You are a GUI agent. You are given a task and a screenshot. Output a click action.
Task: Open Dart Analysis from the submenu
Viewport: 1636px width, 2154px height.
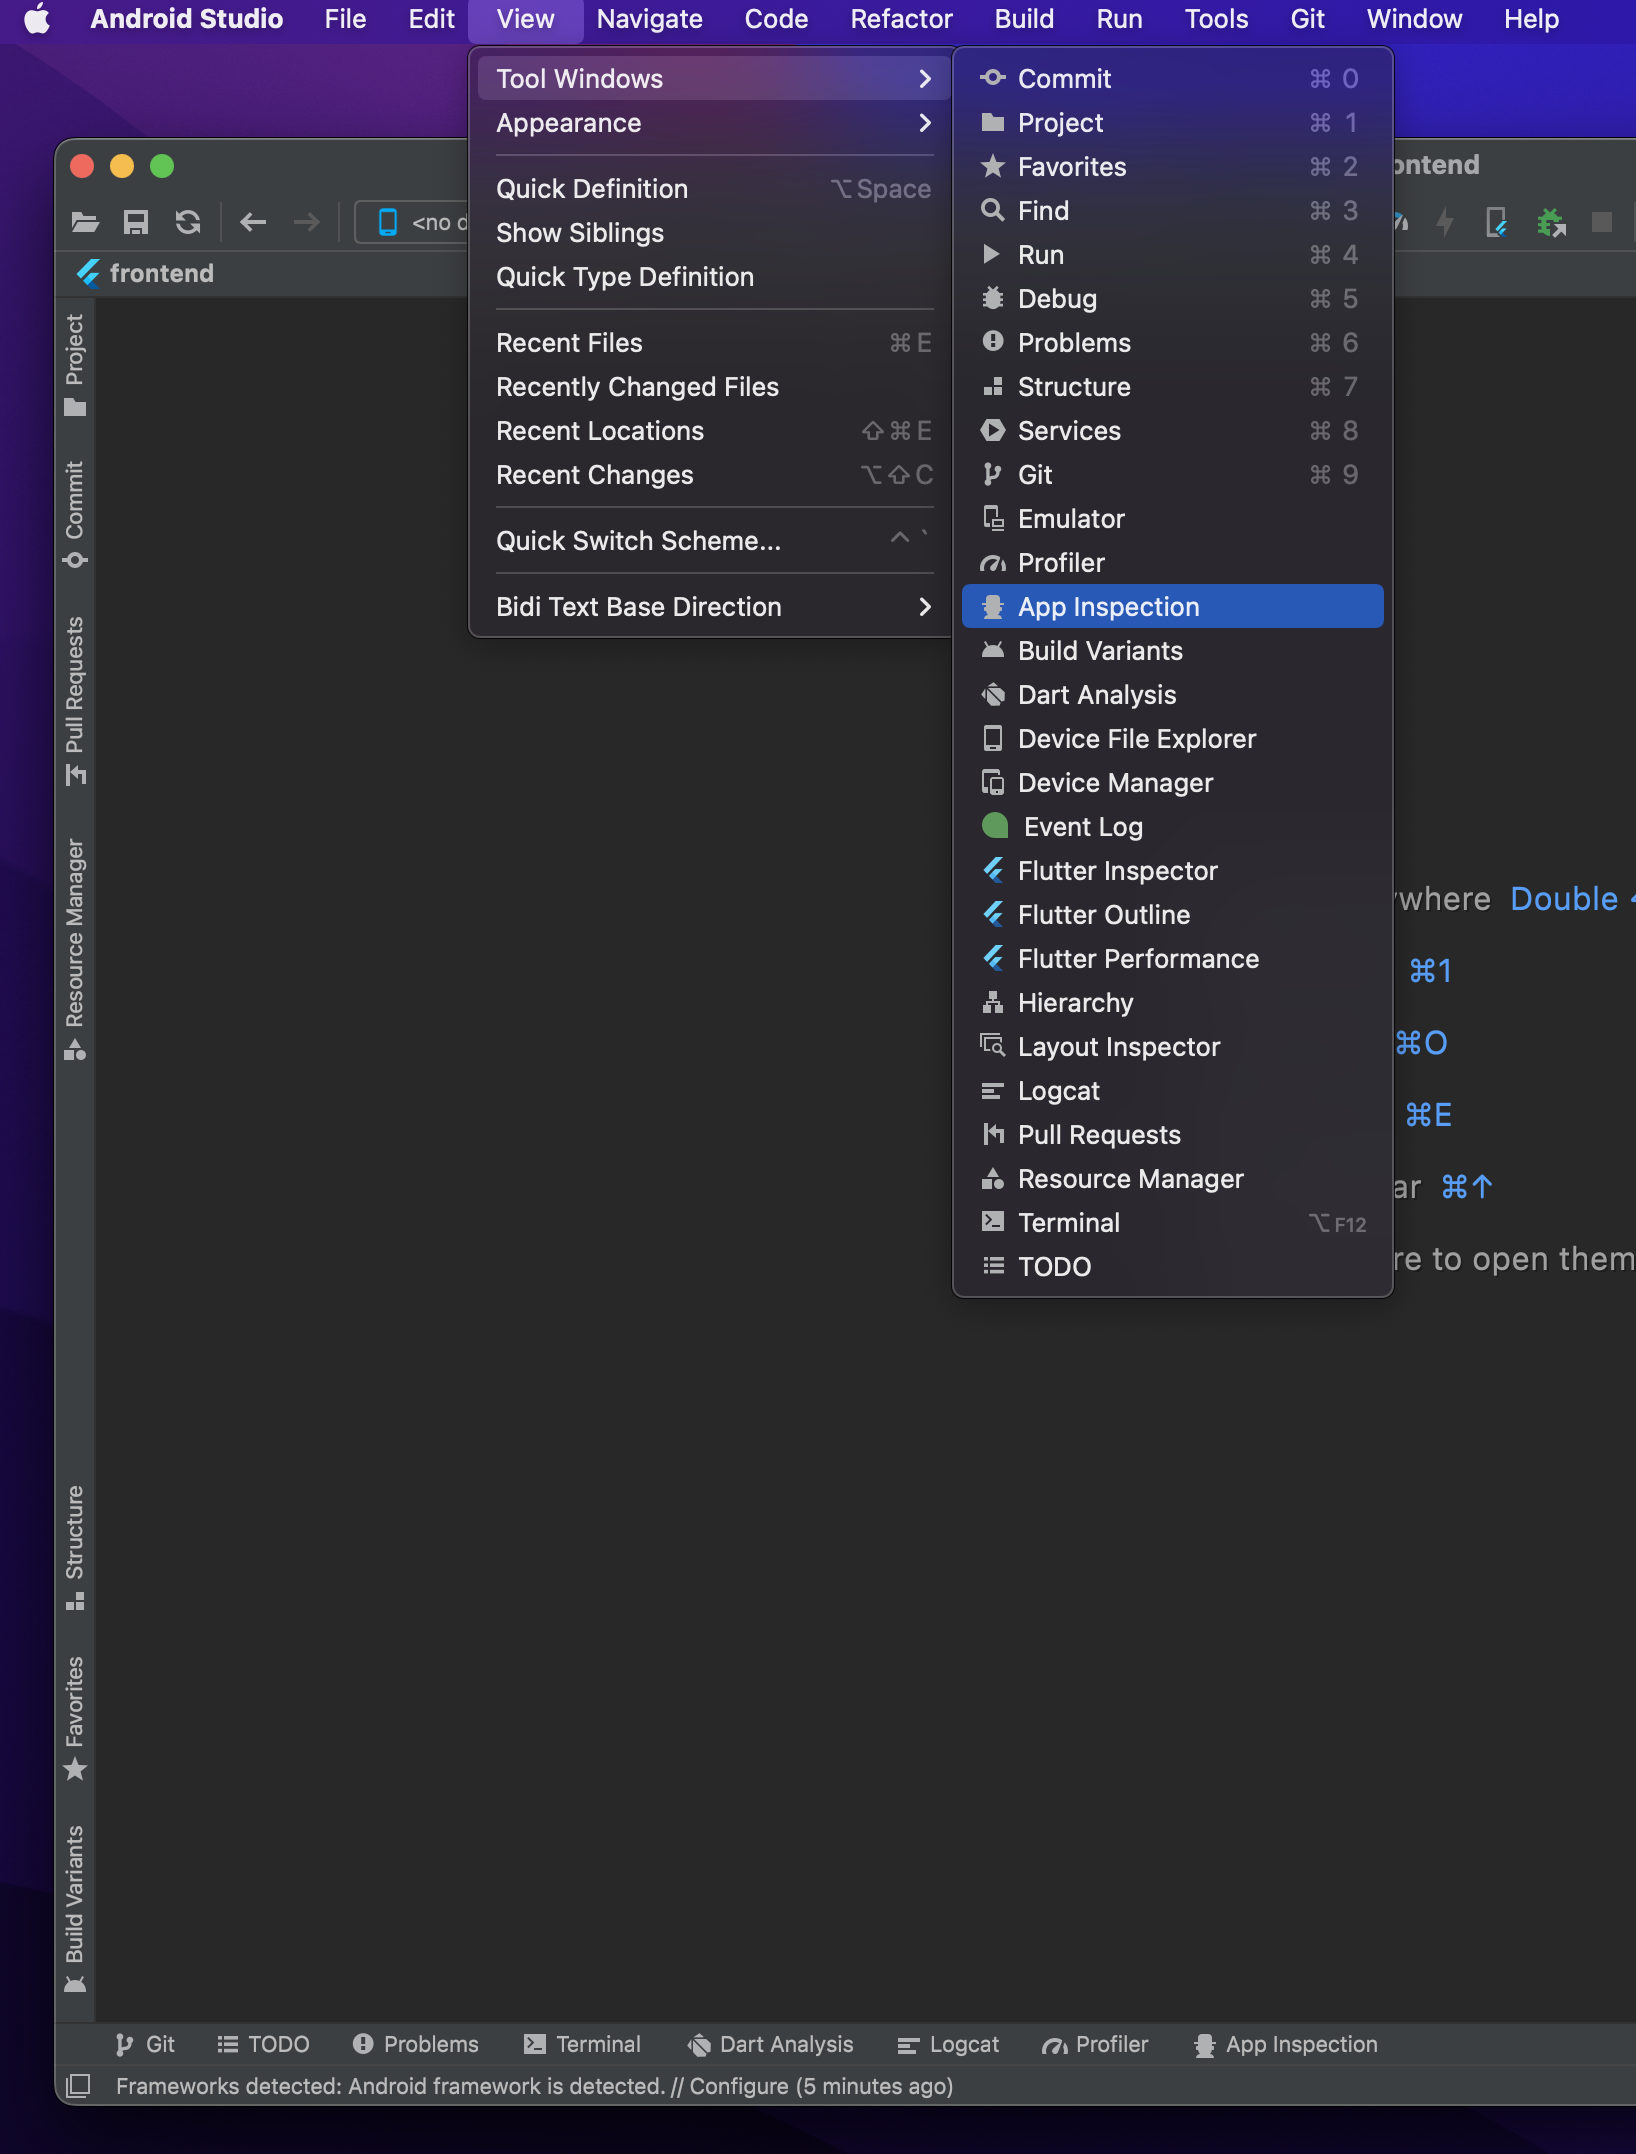point(1172,695)
